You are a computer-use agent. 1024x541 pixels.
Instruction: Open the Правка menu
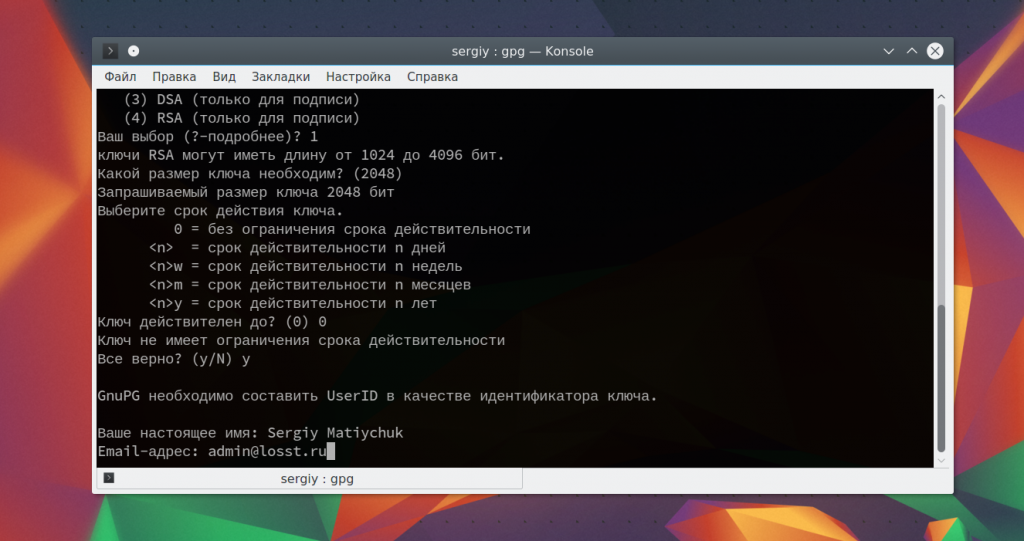(x=174, y=77)
